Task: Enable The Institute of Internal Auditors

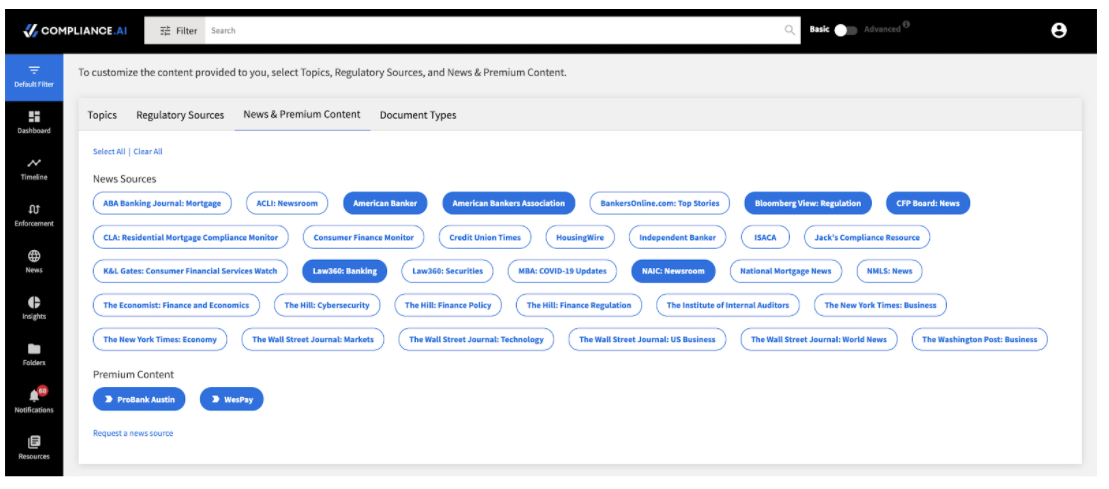Action: tap(728, 305)
